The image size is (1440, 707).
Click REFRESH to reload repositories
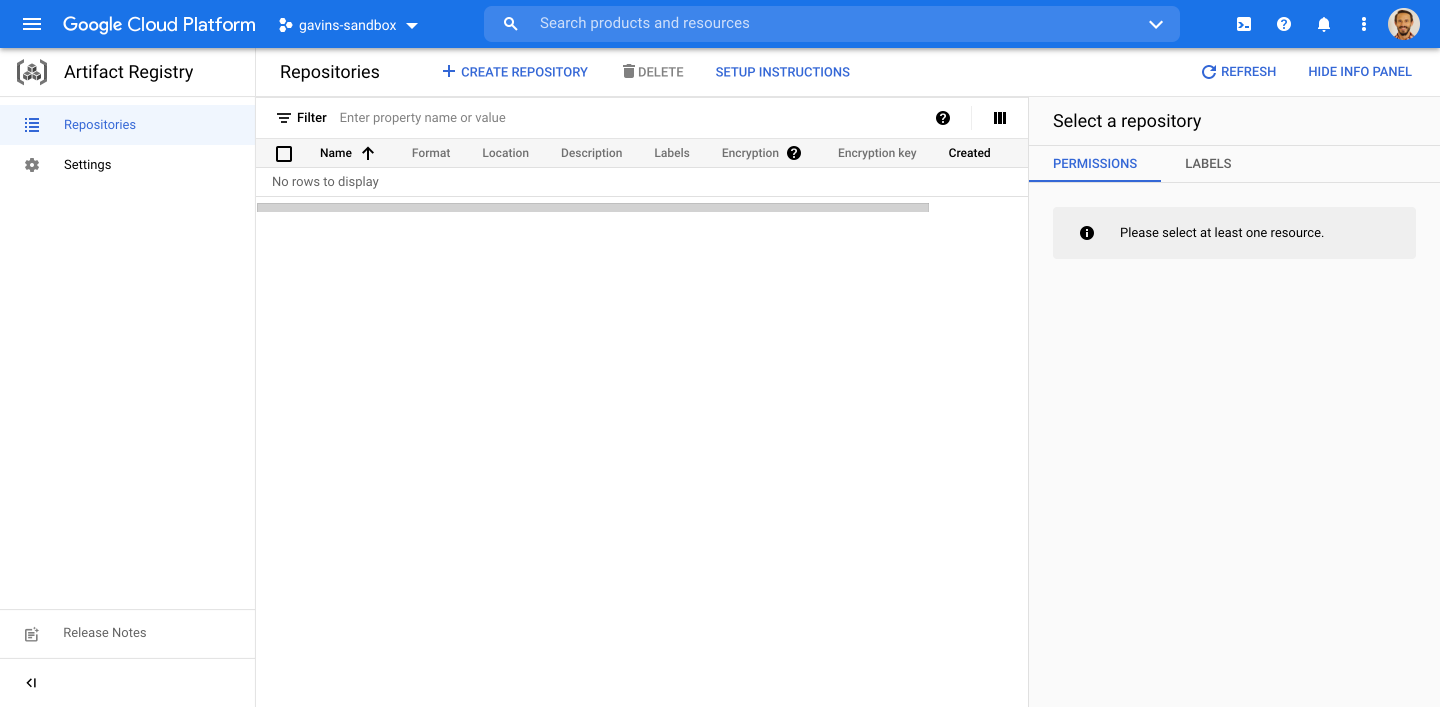(x=1239, y=71)
